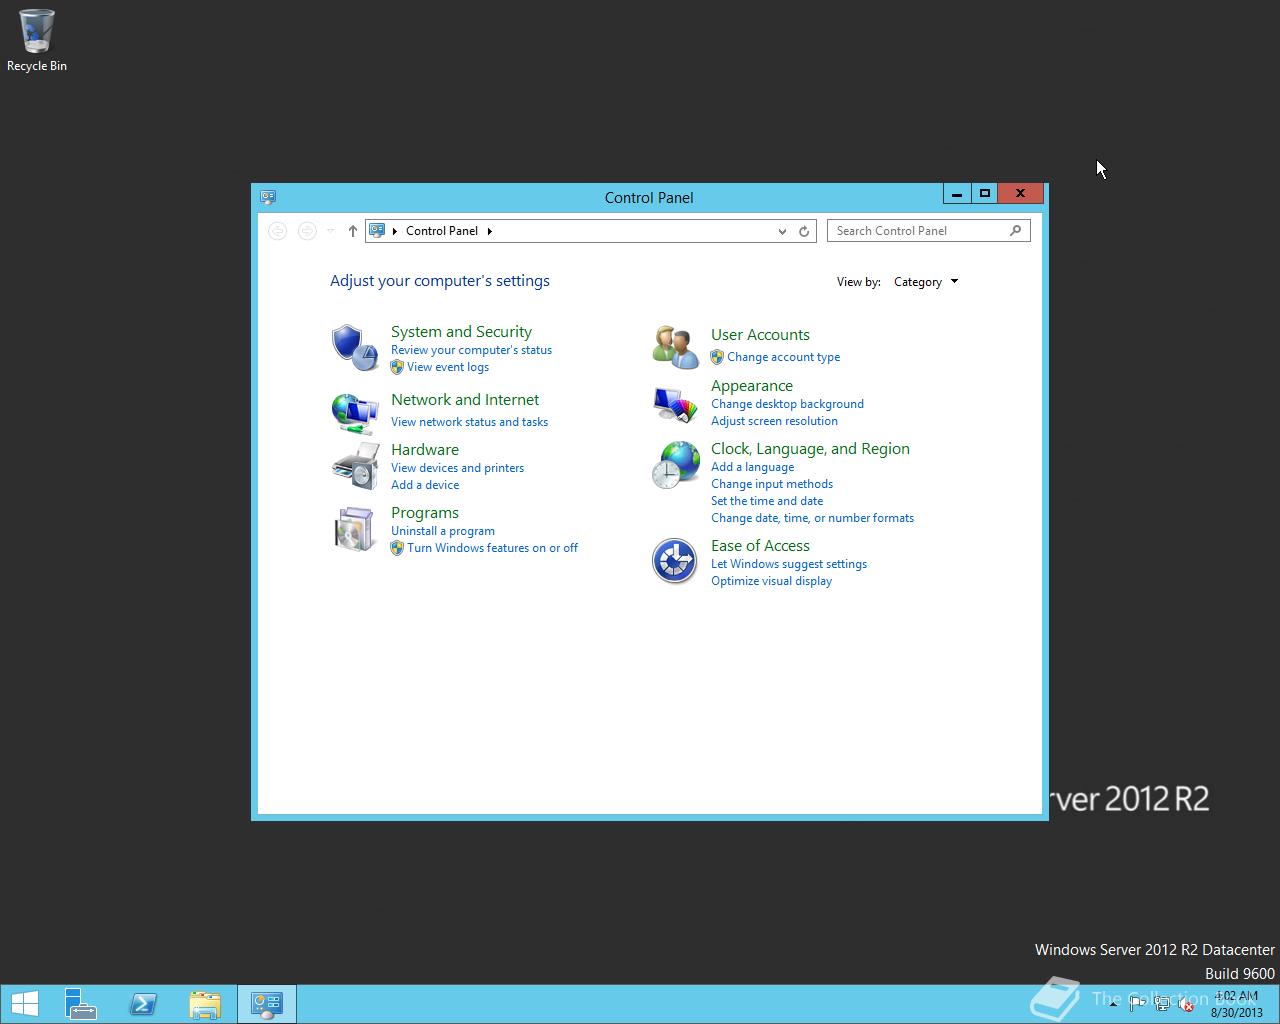This screenshot has width=1280, height=1024.
Task: Open Control Panel title bar system icon
Action: (x=268, y=197)
